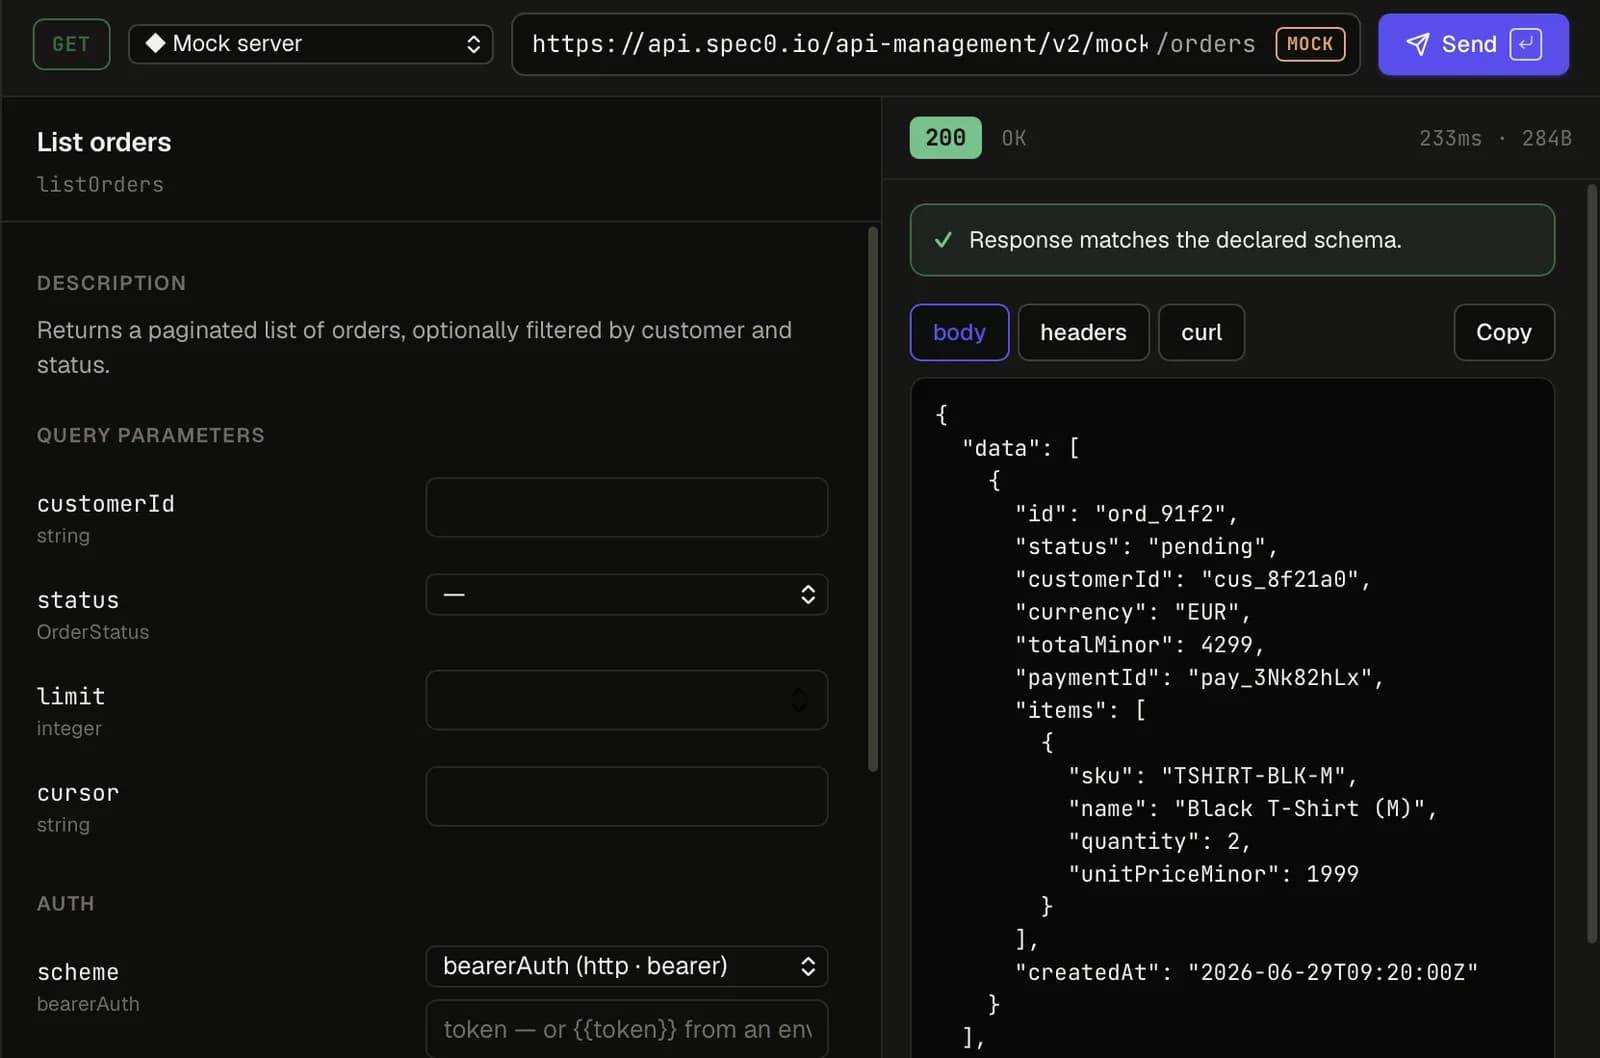This screenshot has height=1058, width=1600.
Task: Click the "ord_91f2" id value
Action: click(1160, 514)
